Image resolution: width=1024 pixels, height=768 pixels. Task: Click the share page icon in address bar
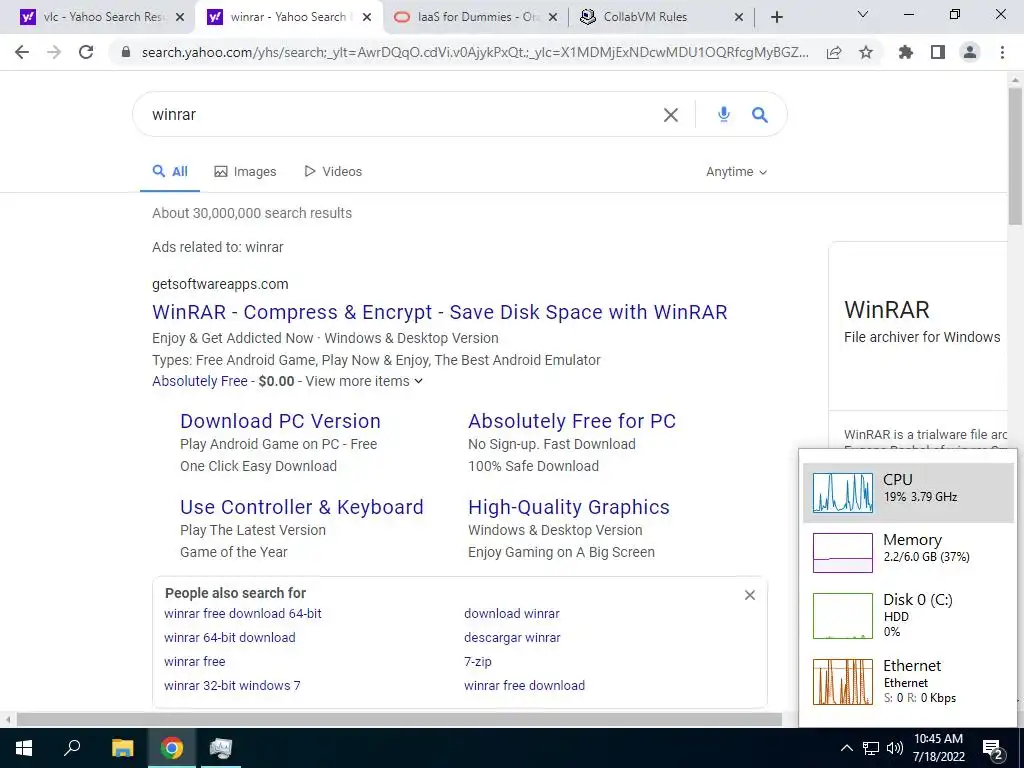(834, 53)
